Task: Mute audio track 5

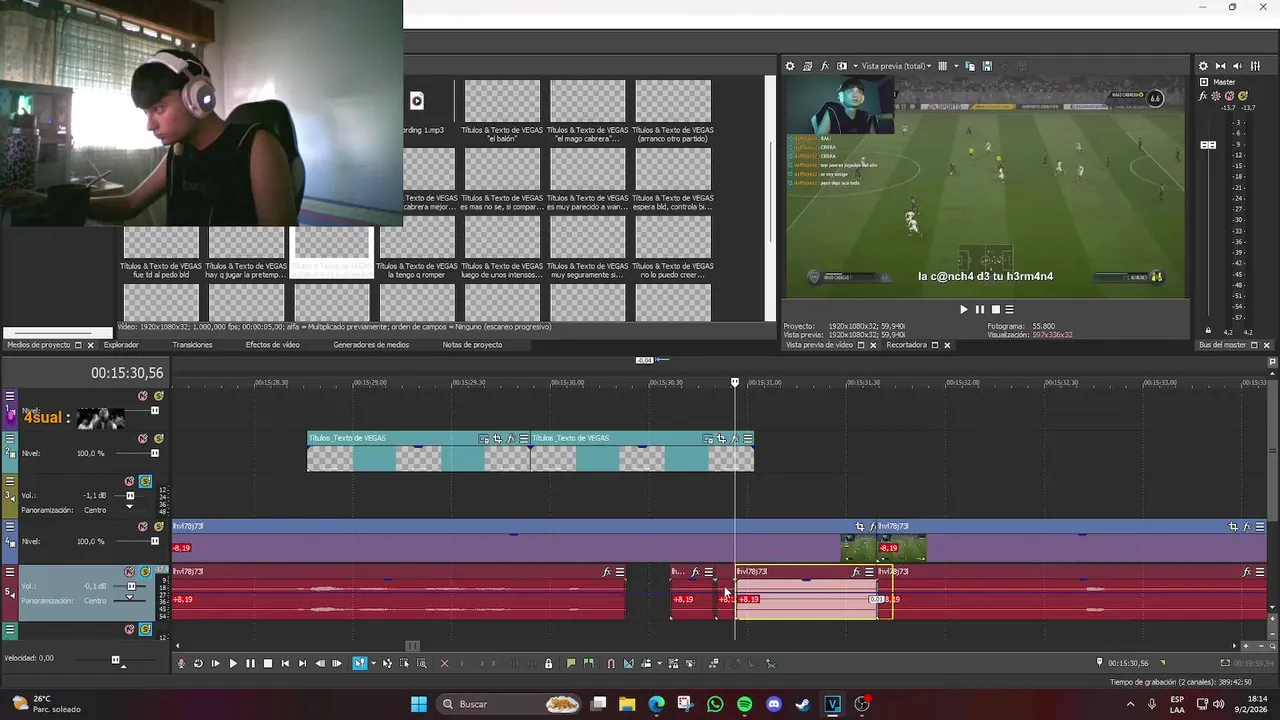Action: pos(129,572)
